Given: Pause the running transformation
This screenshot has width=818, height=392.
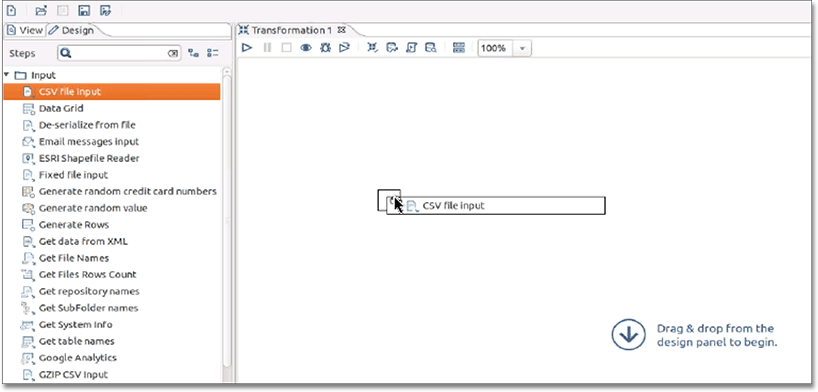Looking at the screenshot, I should click(x=267, y=48).
